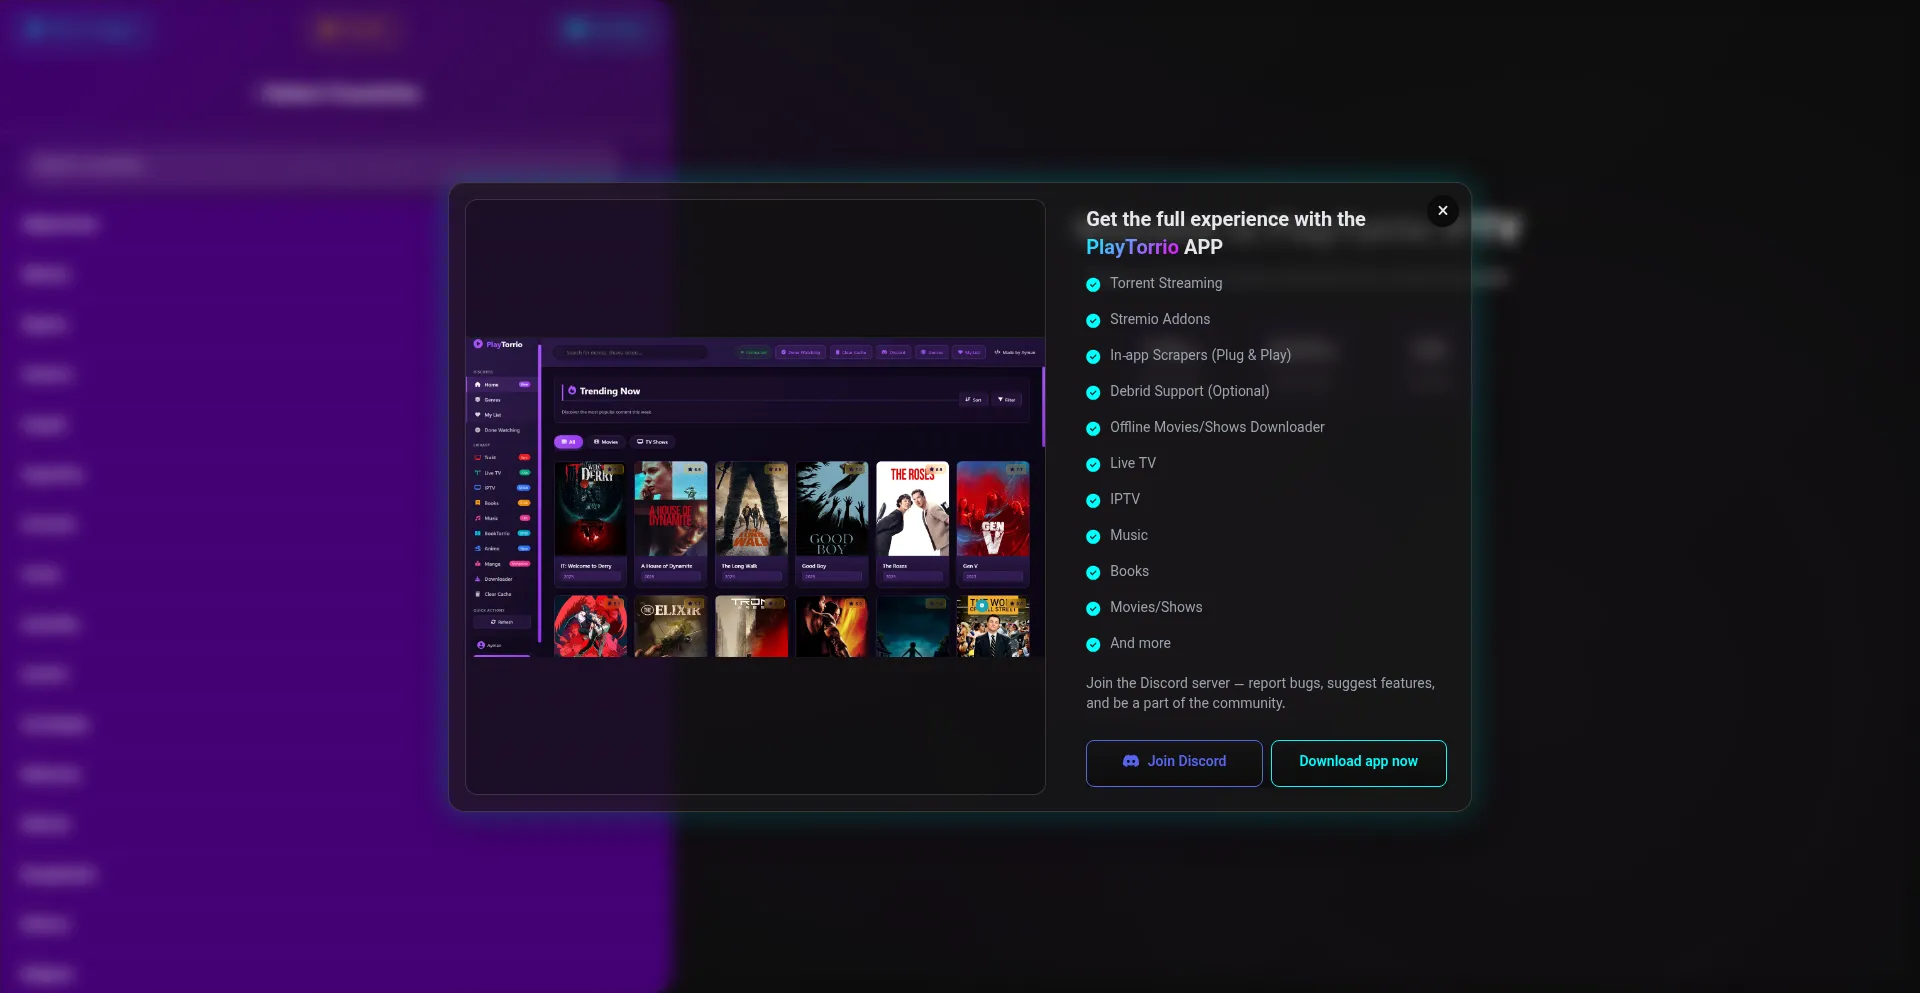Click the search field in the preview
1920x993 pixels.
[x=630, y=353]
